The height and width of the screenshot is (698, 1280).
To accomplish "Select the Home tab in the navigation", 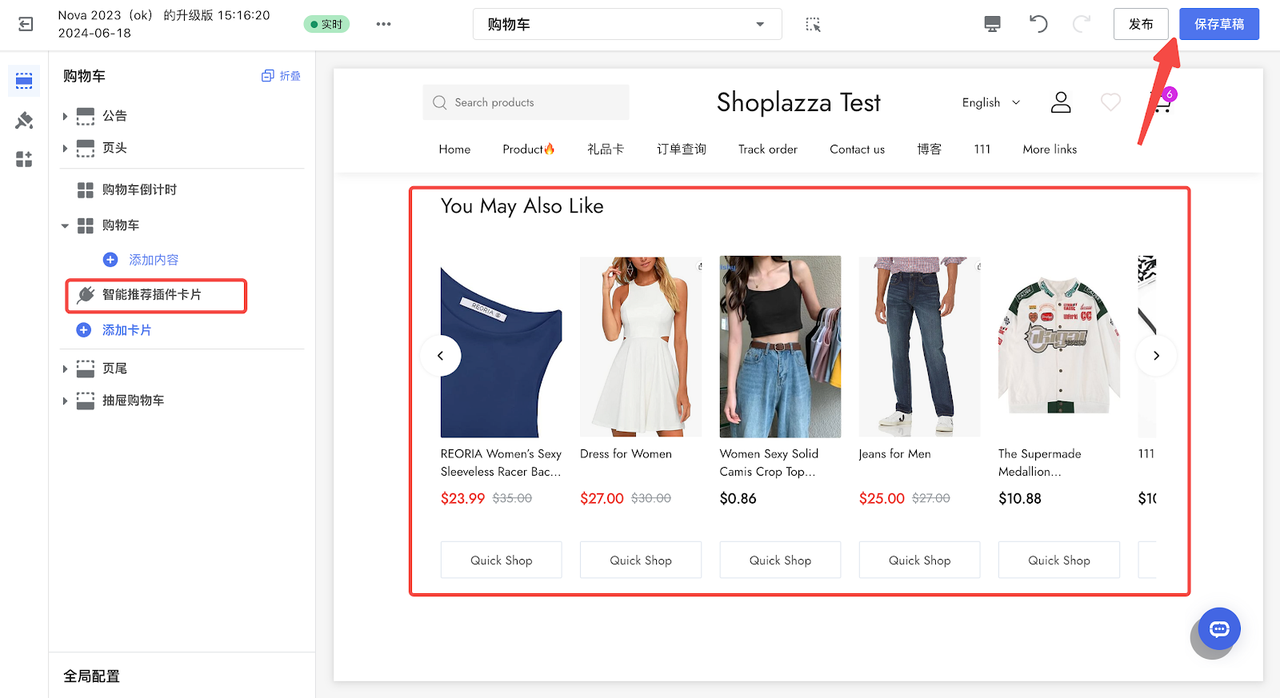I will pyautogui.click(x=454, y=149).
